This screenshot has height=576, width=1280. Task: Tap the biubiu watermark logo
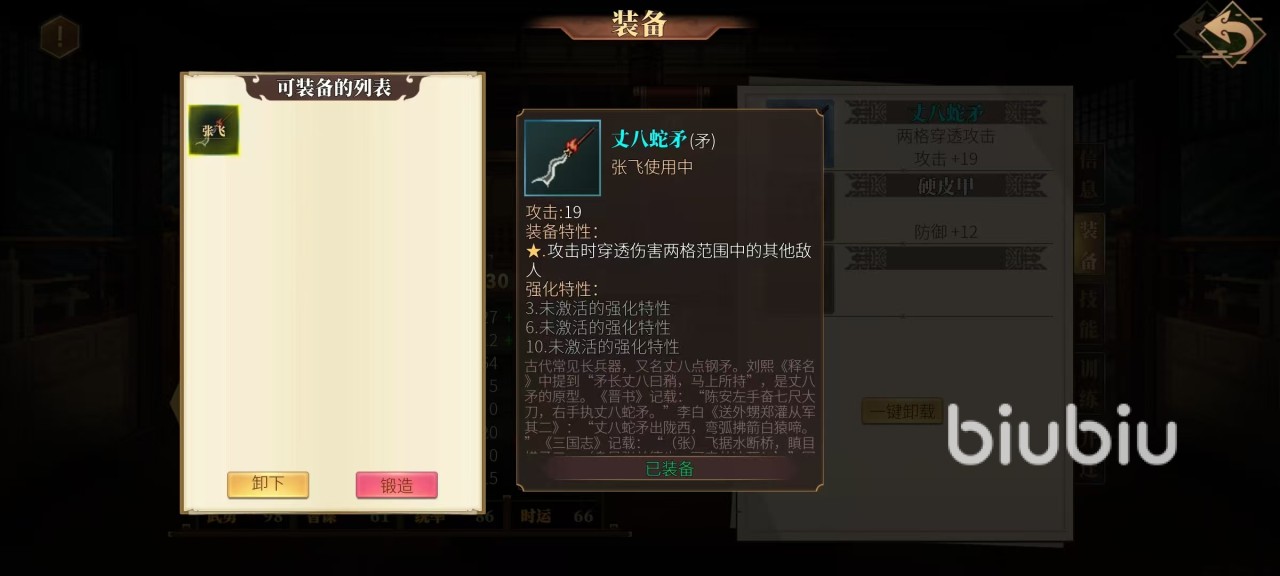click(1062, 435)
